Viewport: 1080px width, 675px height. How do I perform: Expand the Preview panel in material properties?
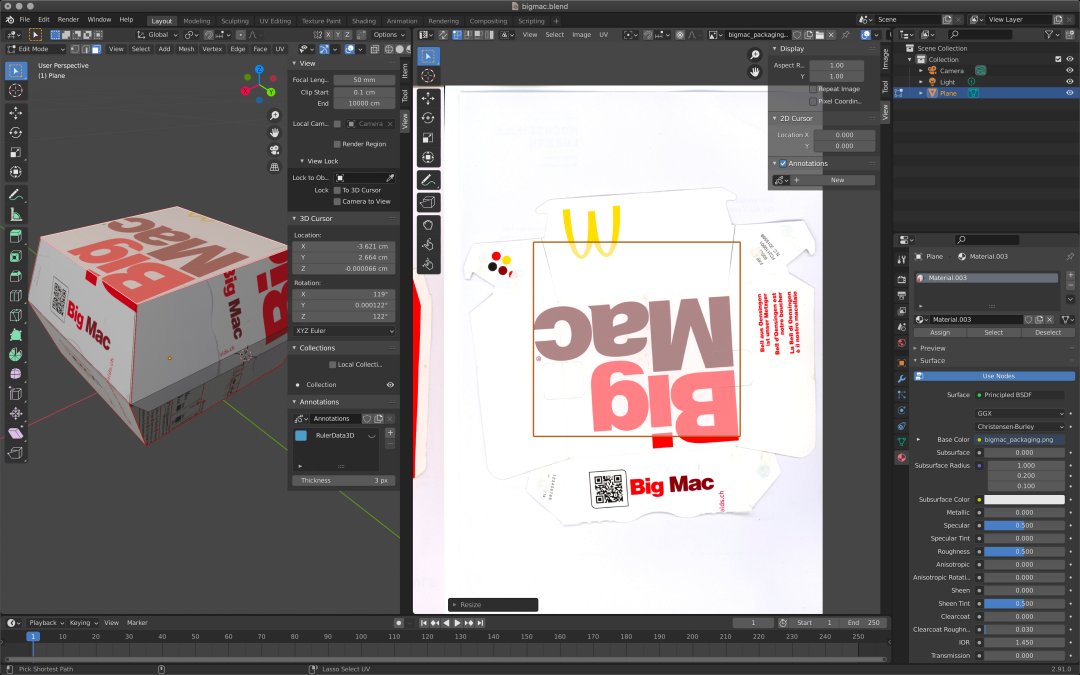(915, 349)
